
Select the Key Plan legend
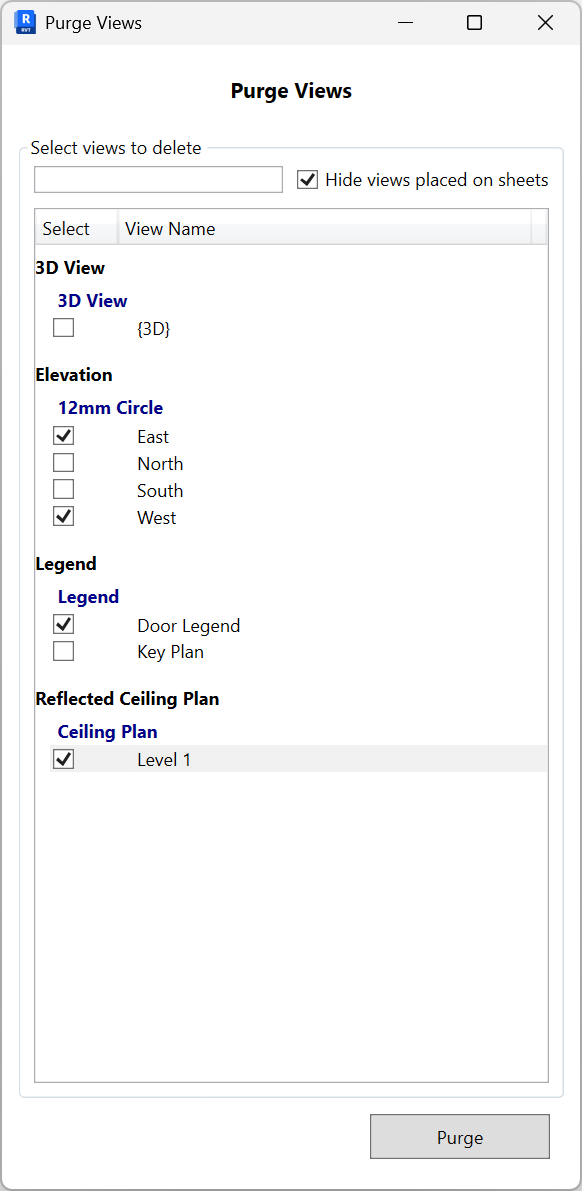pos(63,651)
